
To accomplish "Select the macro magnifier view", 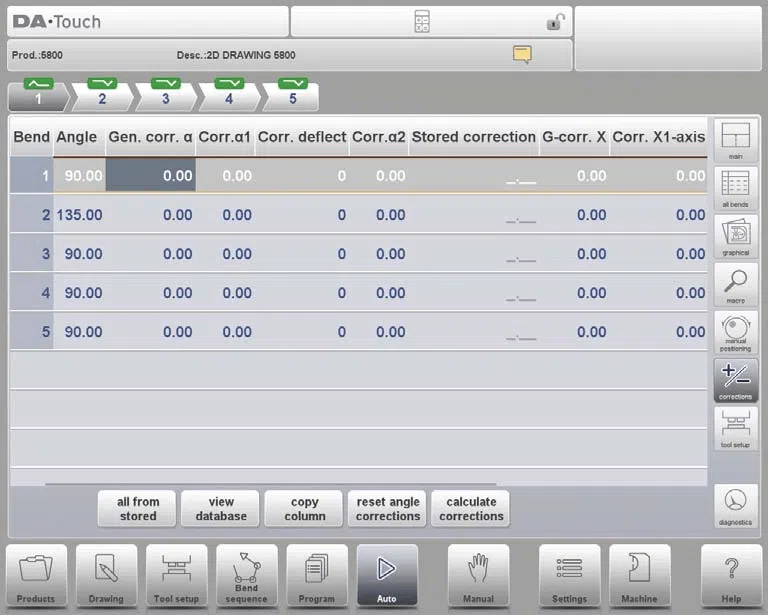I will point(735,284).
